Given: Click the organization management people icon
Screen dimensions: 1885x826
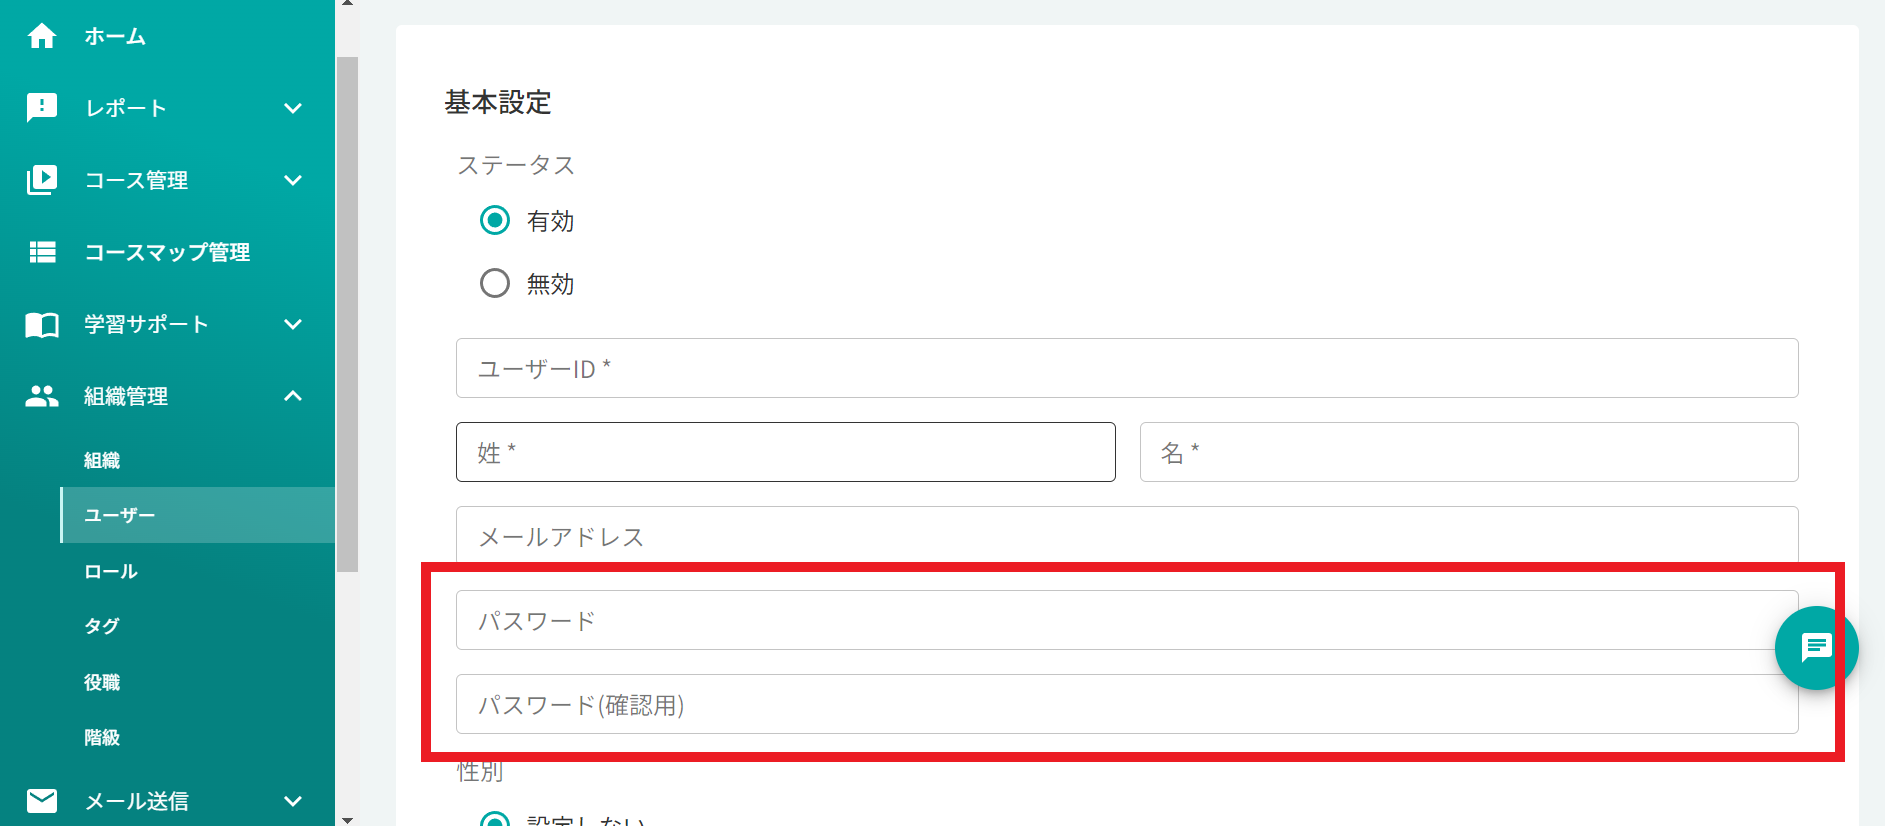Looking at the screenshot, I should click(42, 396).
